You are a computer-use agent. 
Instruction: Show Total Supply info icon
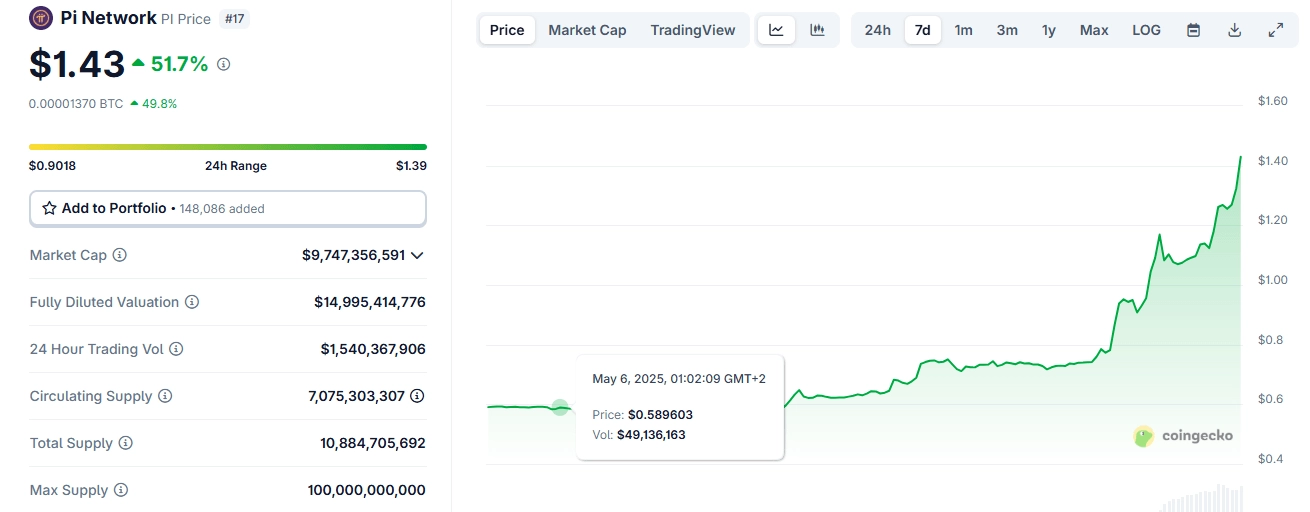pyautogui.click(x=126, y=443)
